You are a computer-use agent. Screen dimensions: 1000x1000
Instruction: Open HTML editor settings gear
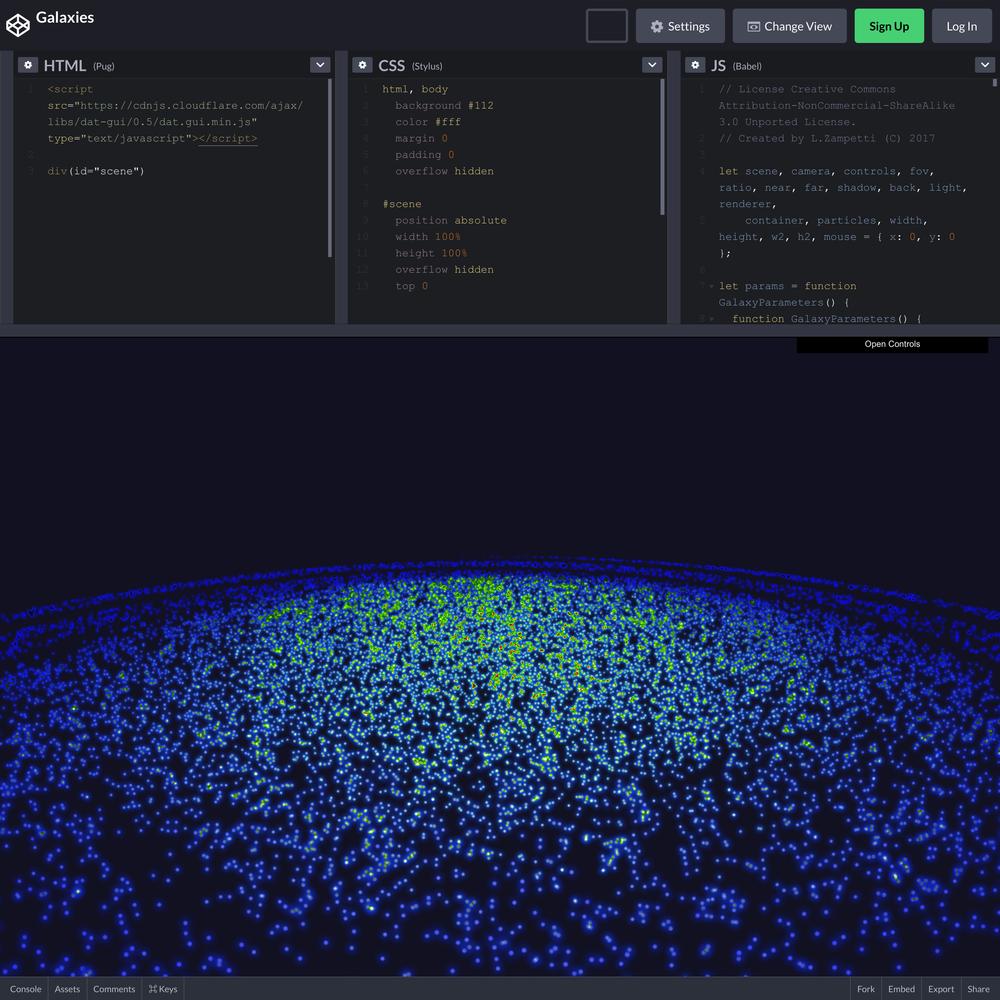coord(28,65)
